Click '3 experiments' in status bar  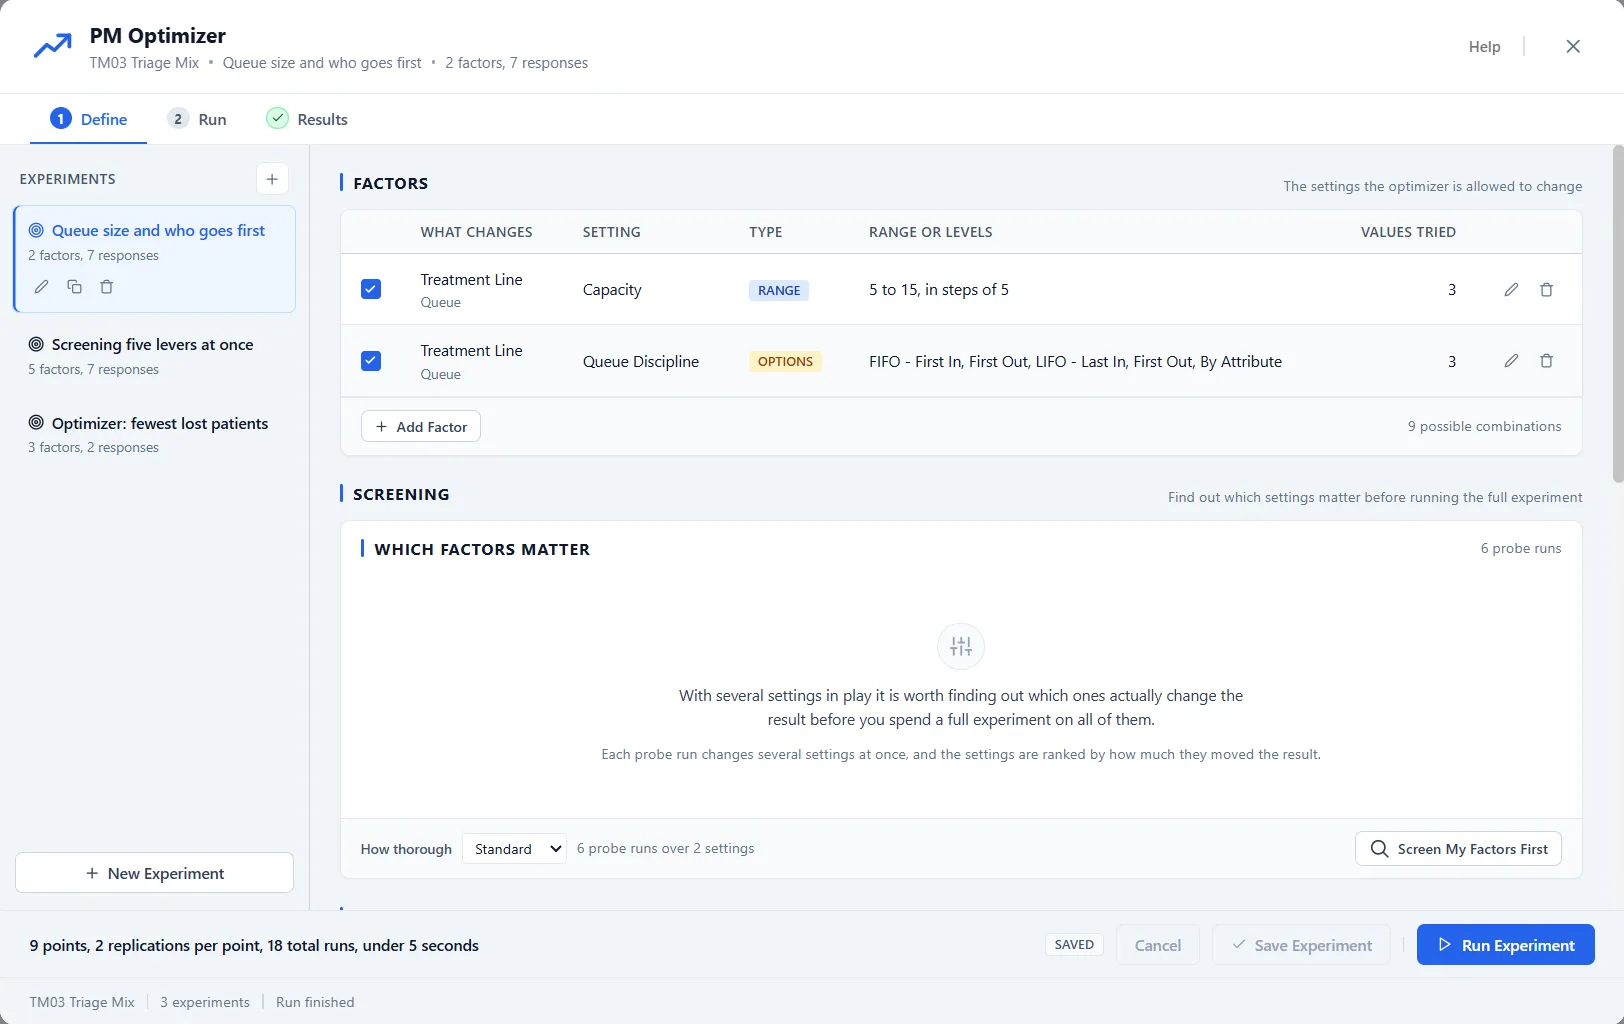tap(205, 1002)
